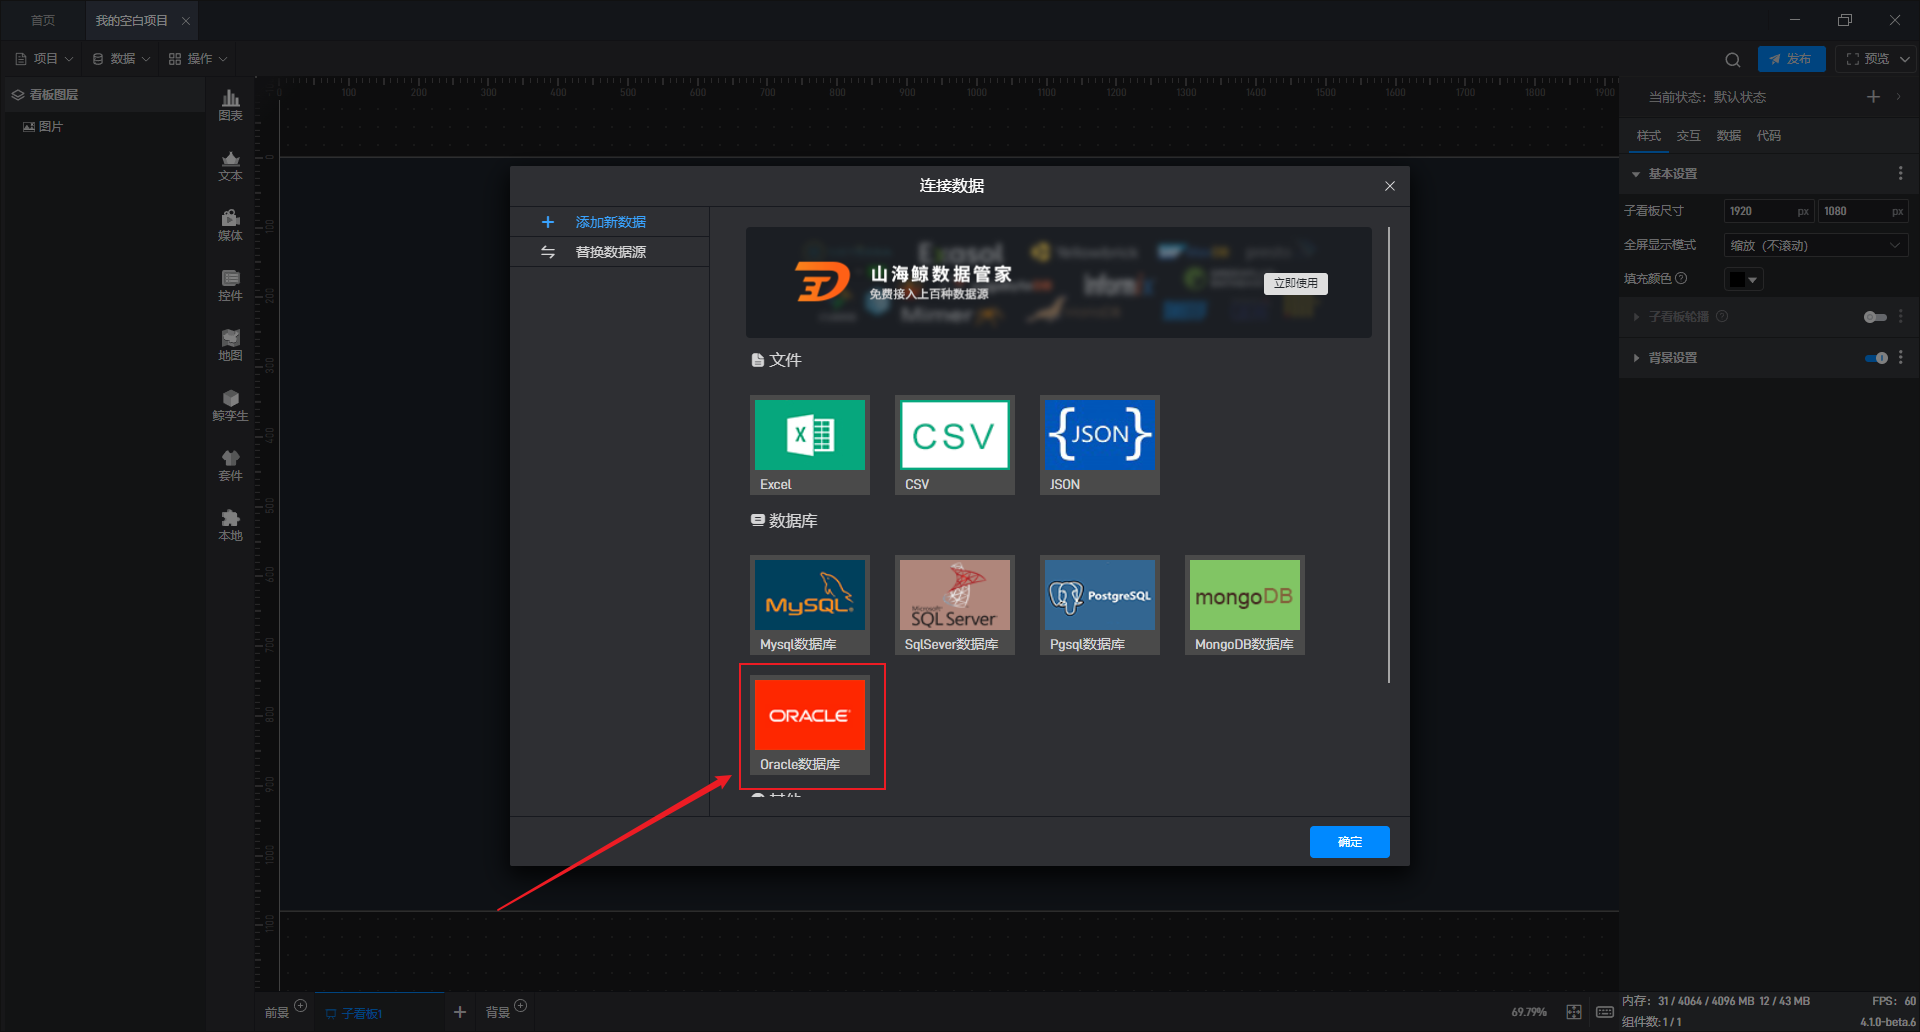Choose the CSV file data source
Screen dimensions: 1920x1032
click(x=955, y=445)
